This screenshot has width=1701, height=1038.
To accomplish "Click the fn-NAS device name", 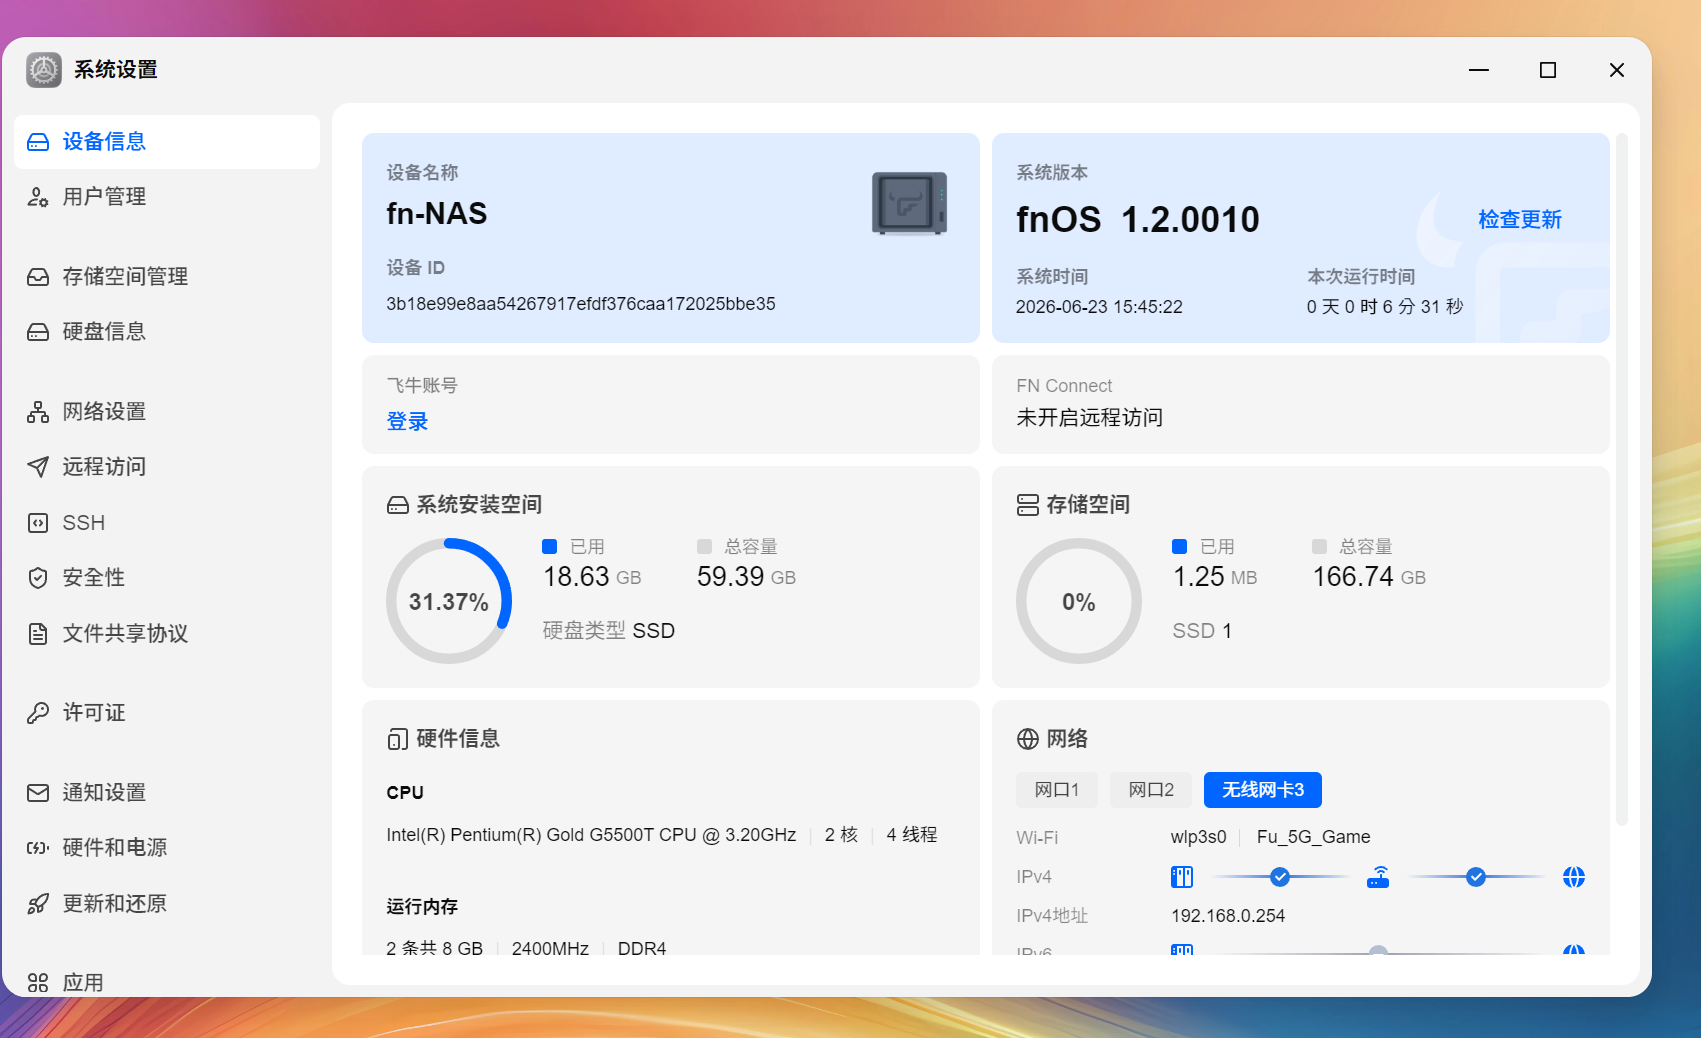I will [437, 214].
